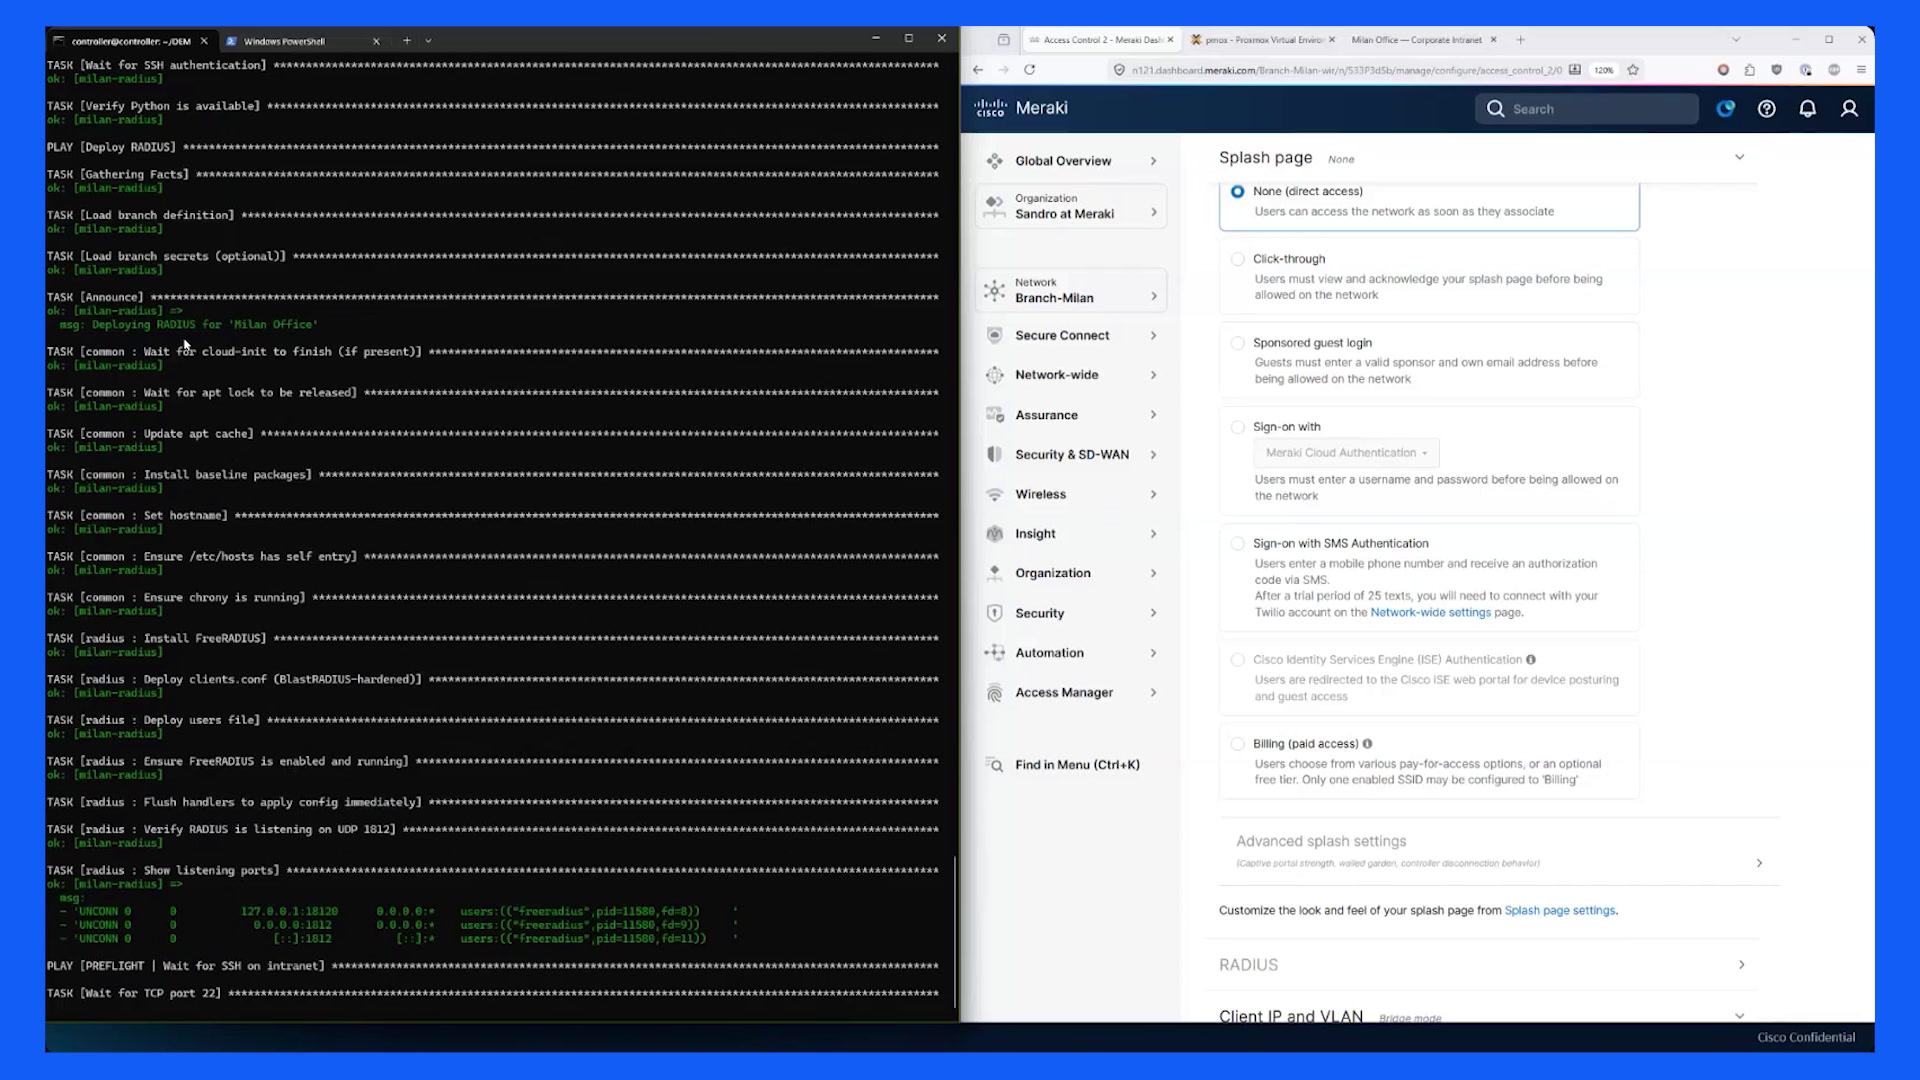Open the Meraki help icon

coord(1767,109)
